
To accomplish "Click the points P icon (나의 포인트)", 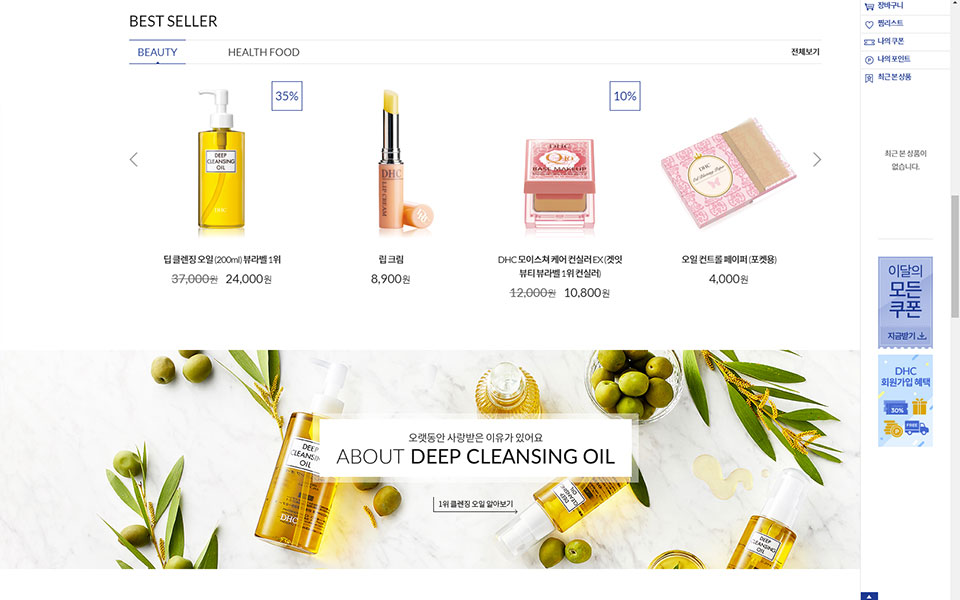I will [869, 60].
